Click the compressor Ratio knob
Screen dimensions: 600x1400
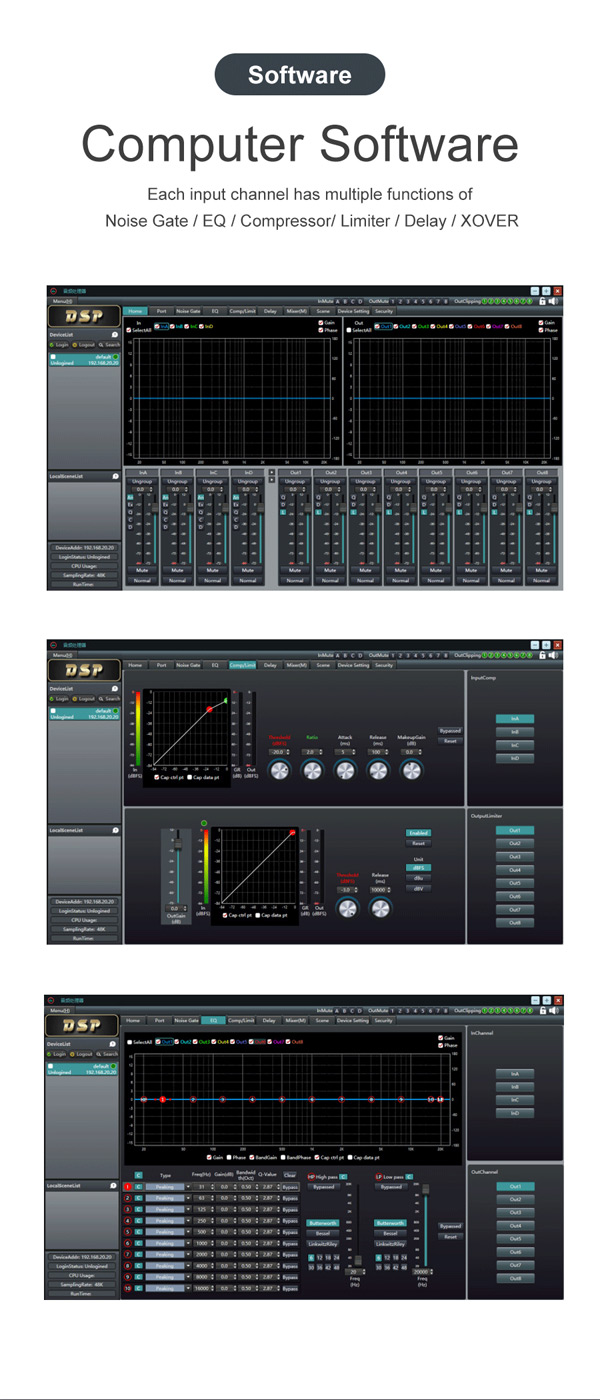pos(312,770)
